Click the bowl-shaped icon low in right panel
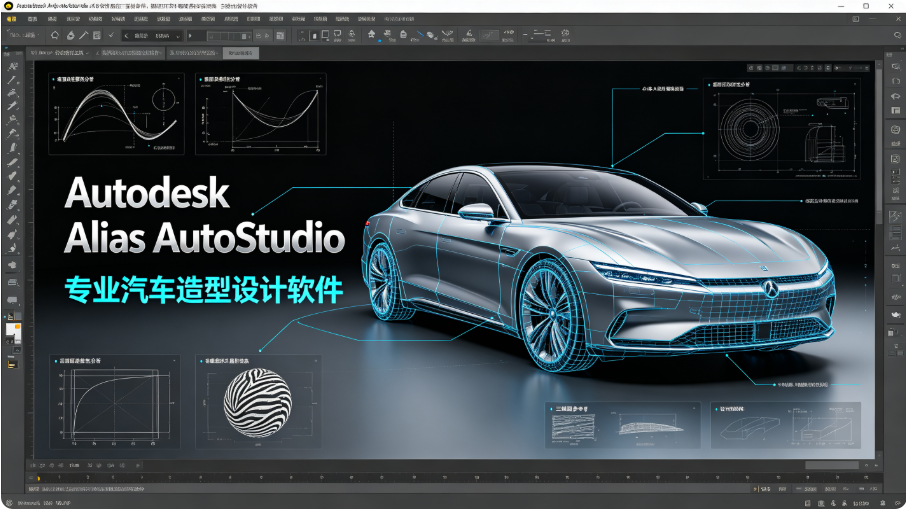Viewport: 906px width, 510px height. [x=896, y=315]
